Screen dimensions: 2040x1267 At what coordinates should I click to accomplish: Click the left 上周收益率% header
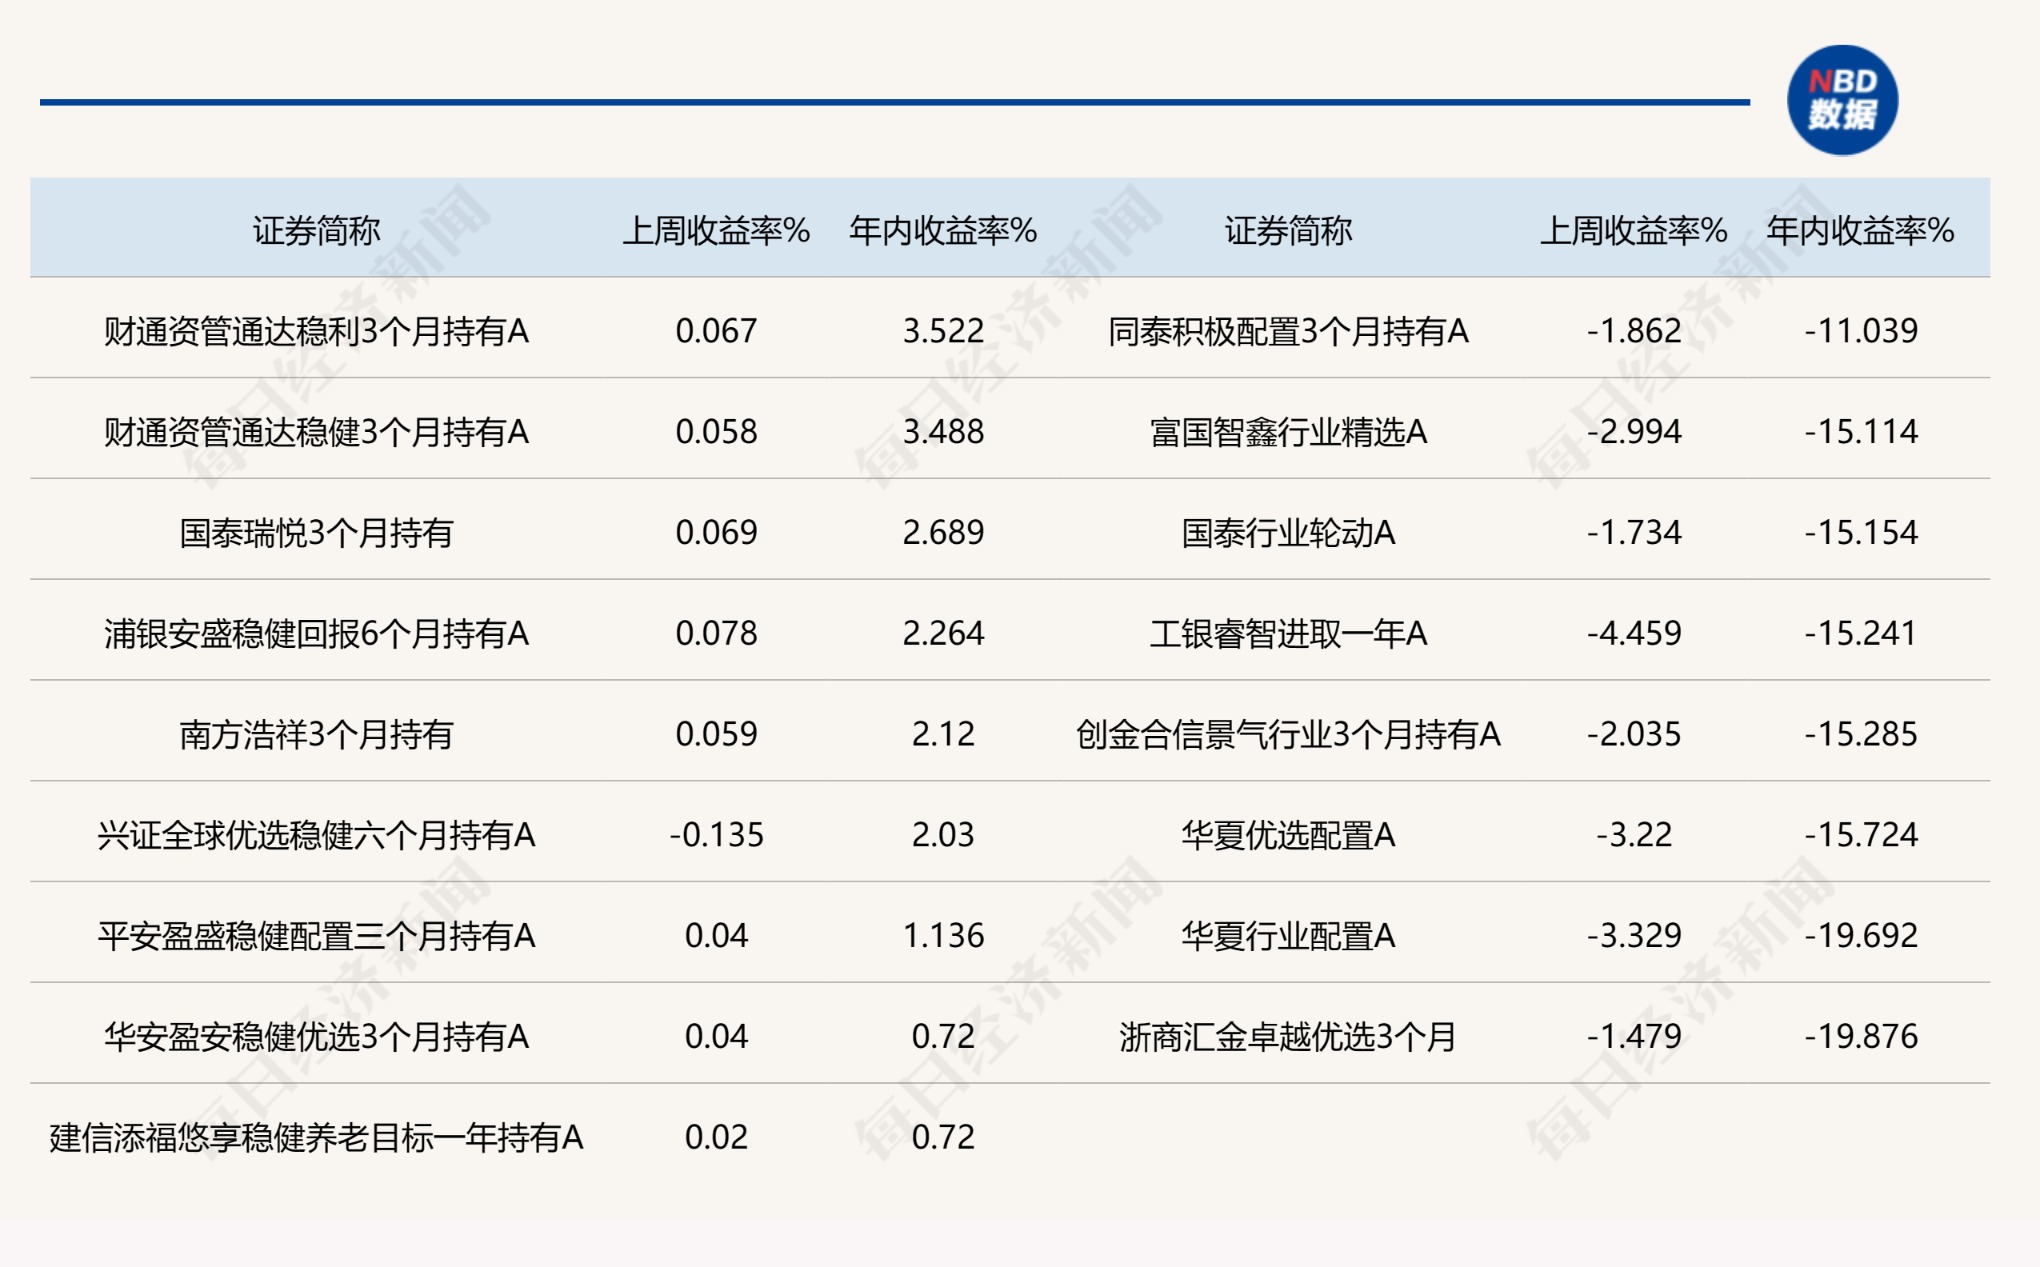tap(715, 231)
